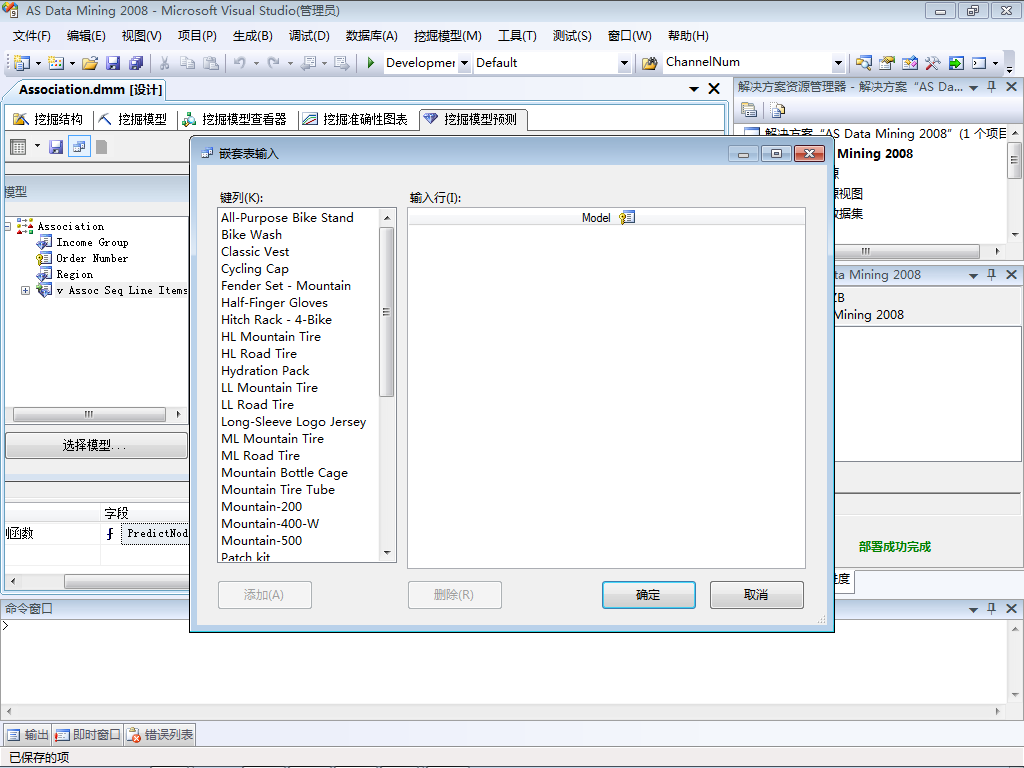1024x768 pixels.
Task: Click the key icon beside Model column header
Action: tap(627, 217)
